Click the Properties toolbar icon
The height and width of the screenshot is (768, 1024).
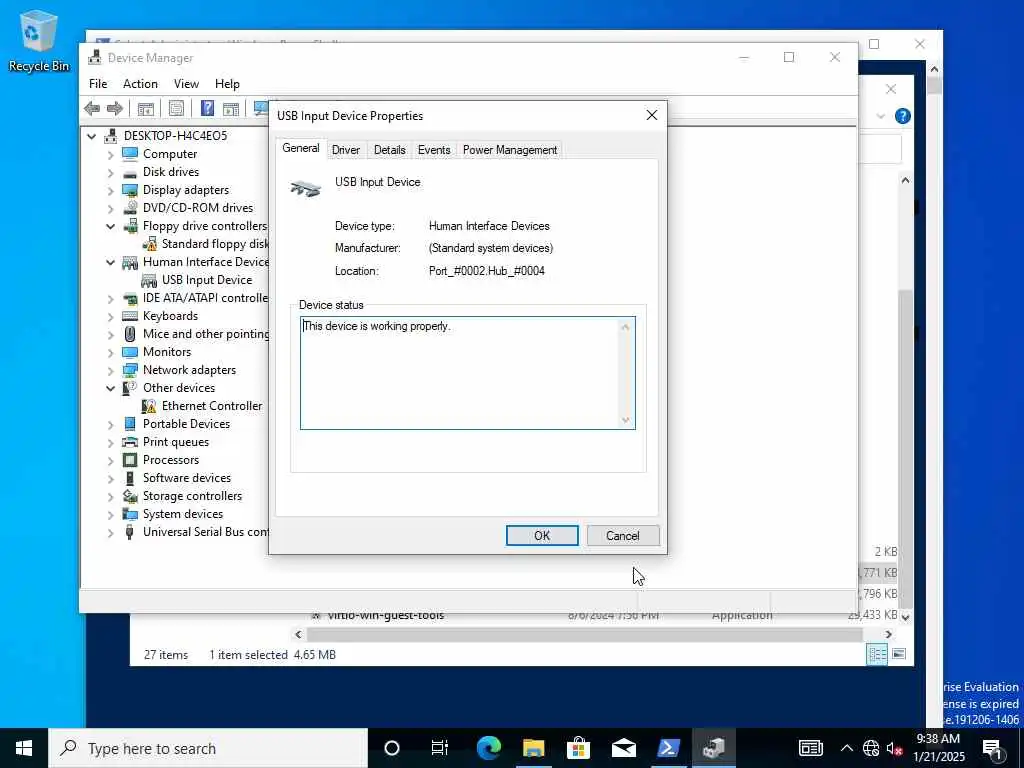tap(176, 108)
